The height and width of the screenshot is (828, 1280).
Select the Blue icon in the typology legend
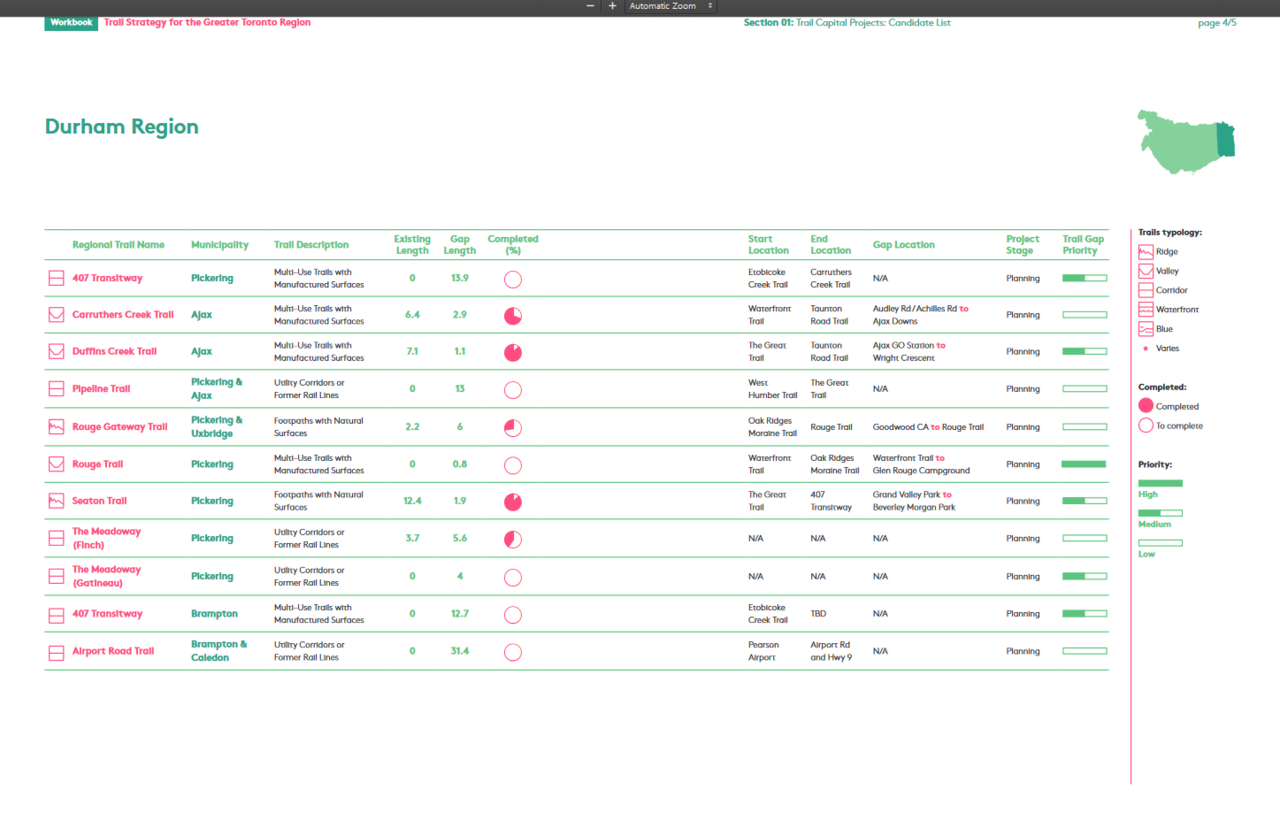(x=1146, y=329)
